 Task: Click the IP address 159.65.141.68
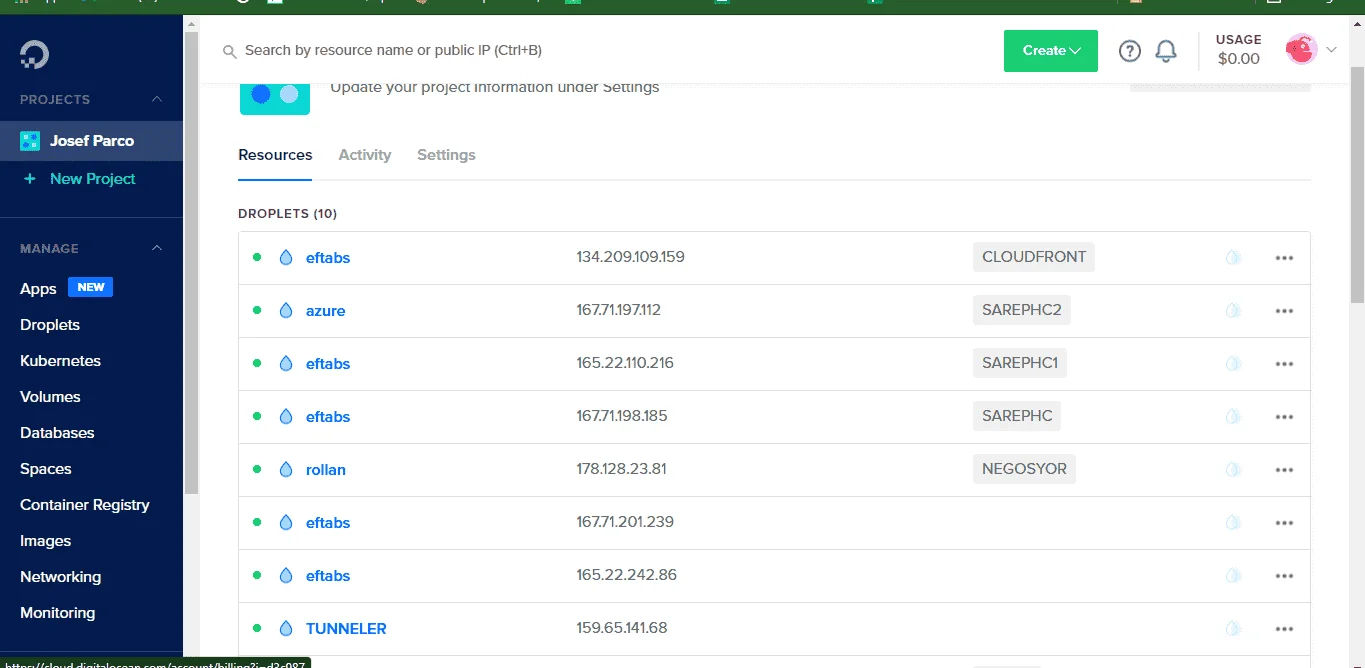coord(622,628)
